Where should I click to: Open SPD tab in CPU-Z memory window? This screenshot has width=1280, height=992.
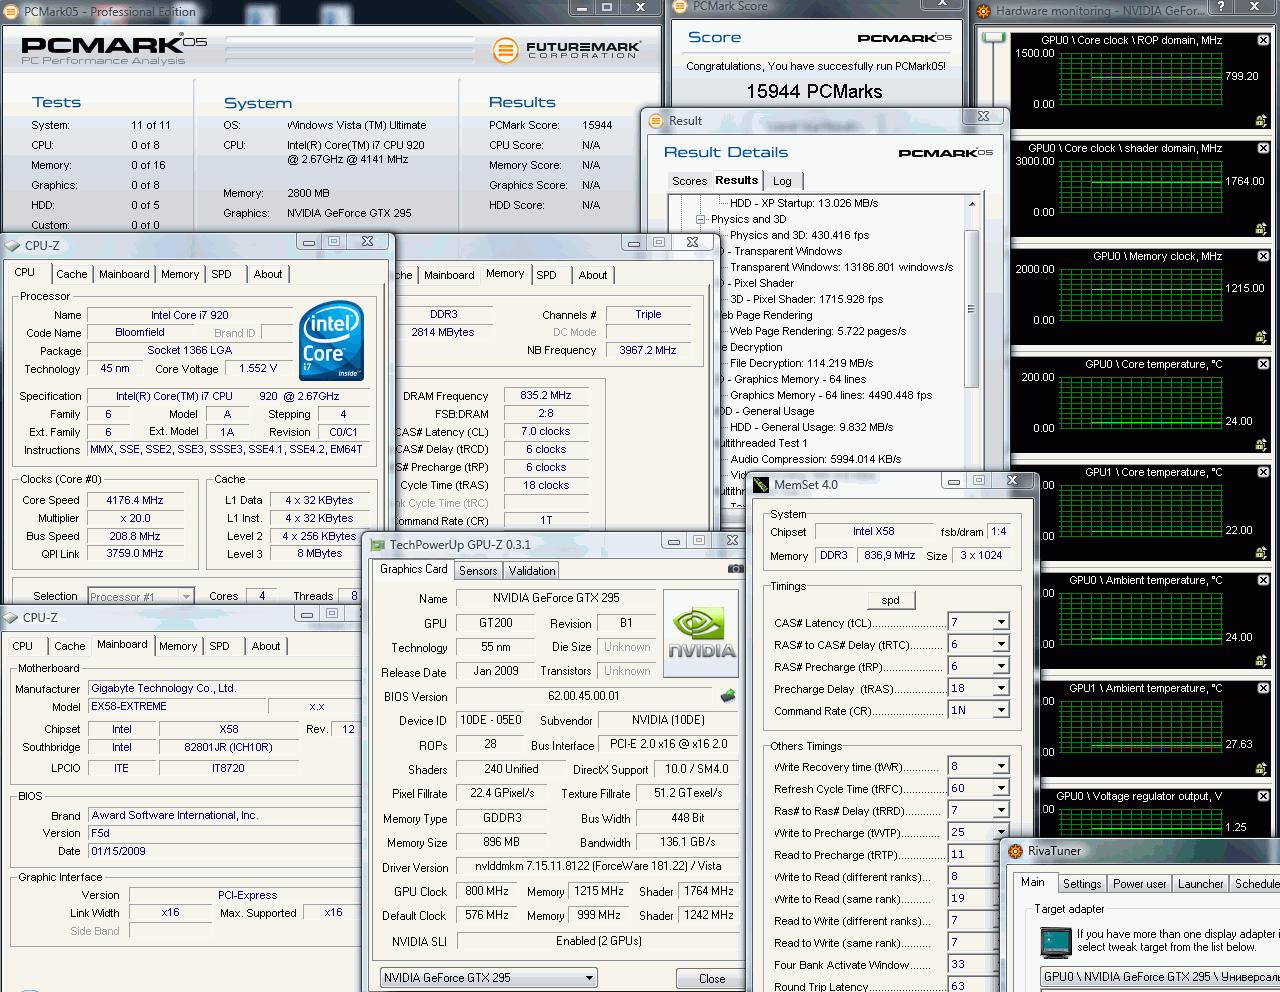(546, 275)
